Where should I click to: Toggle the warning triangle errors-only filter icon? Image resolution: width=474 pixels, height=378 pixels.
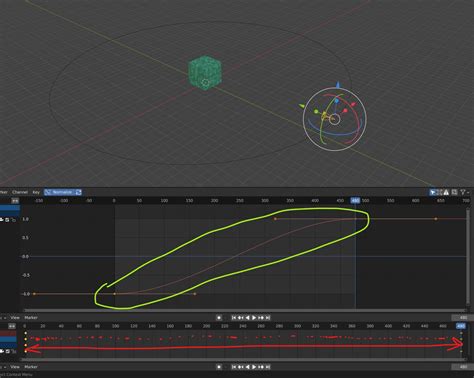(446, 192)
